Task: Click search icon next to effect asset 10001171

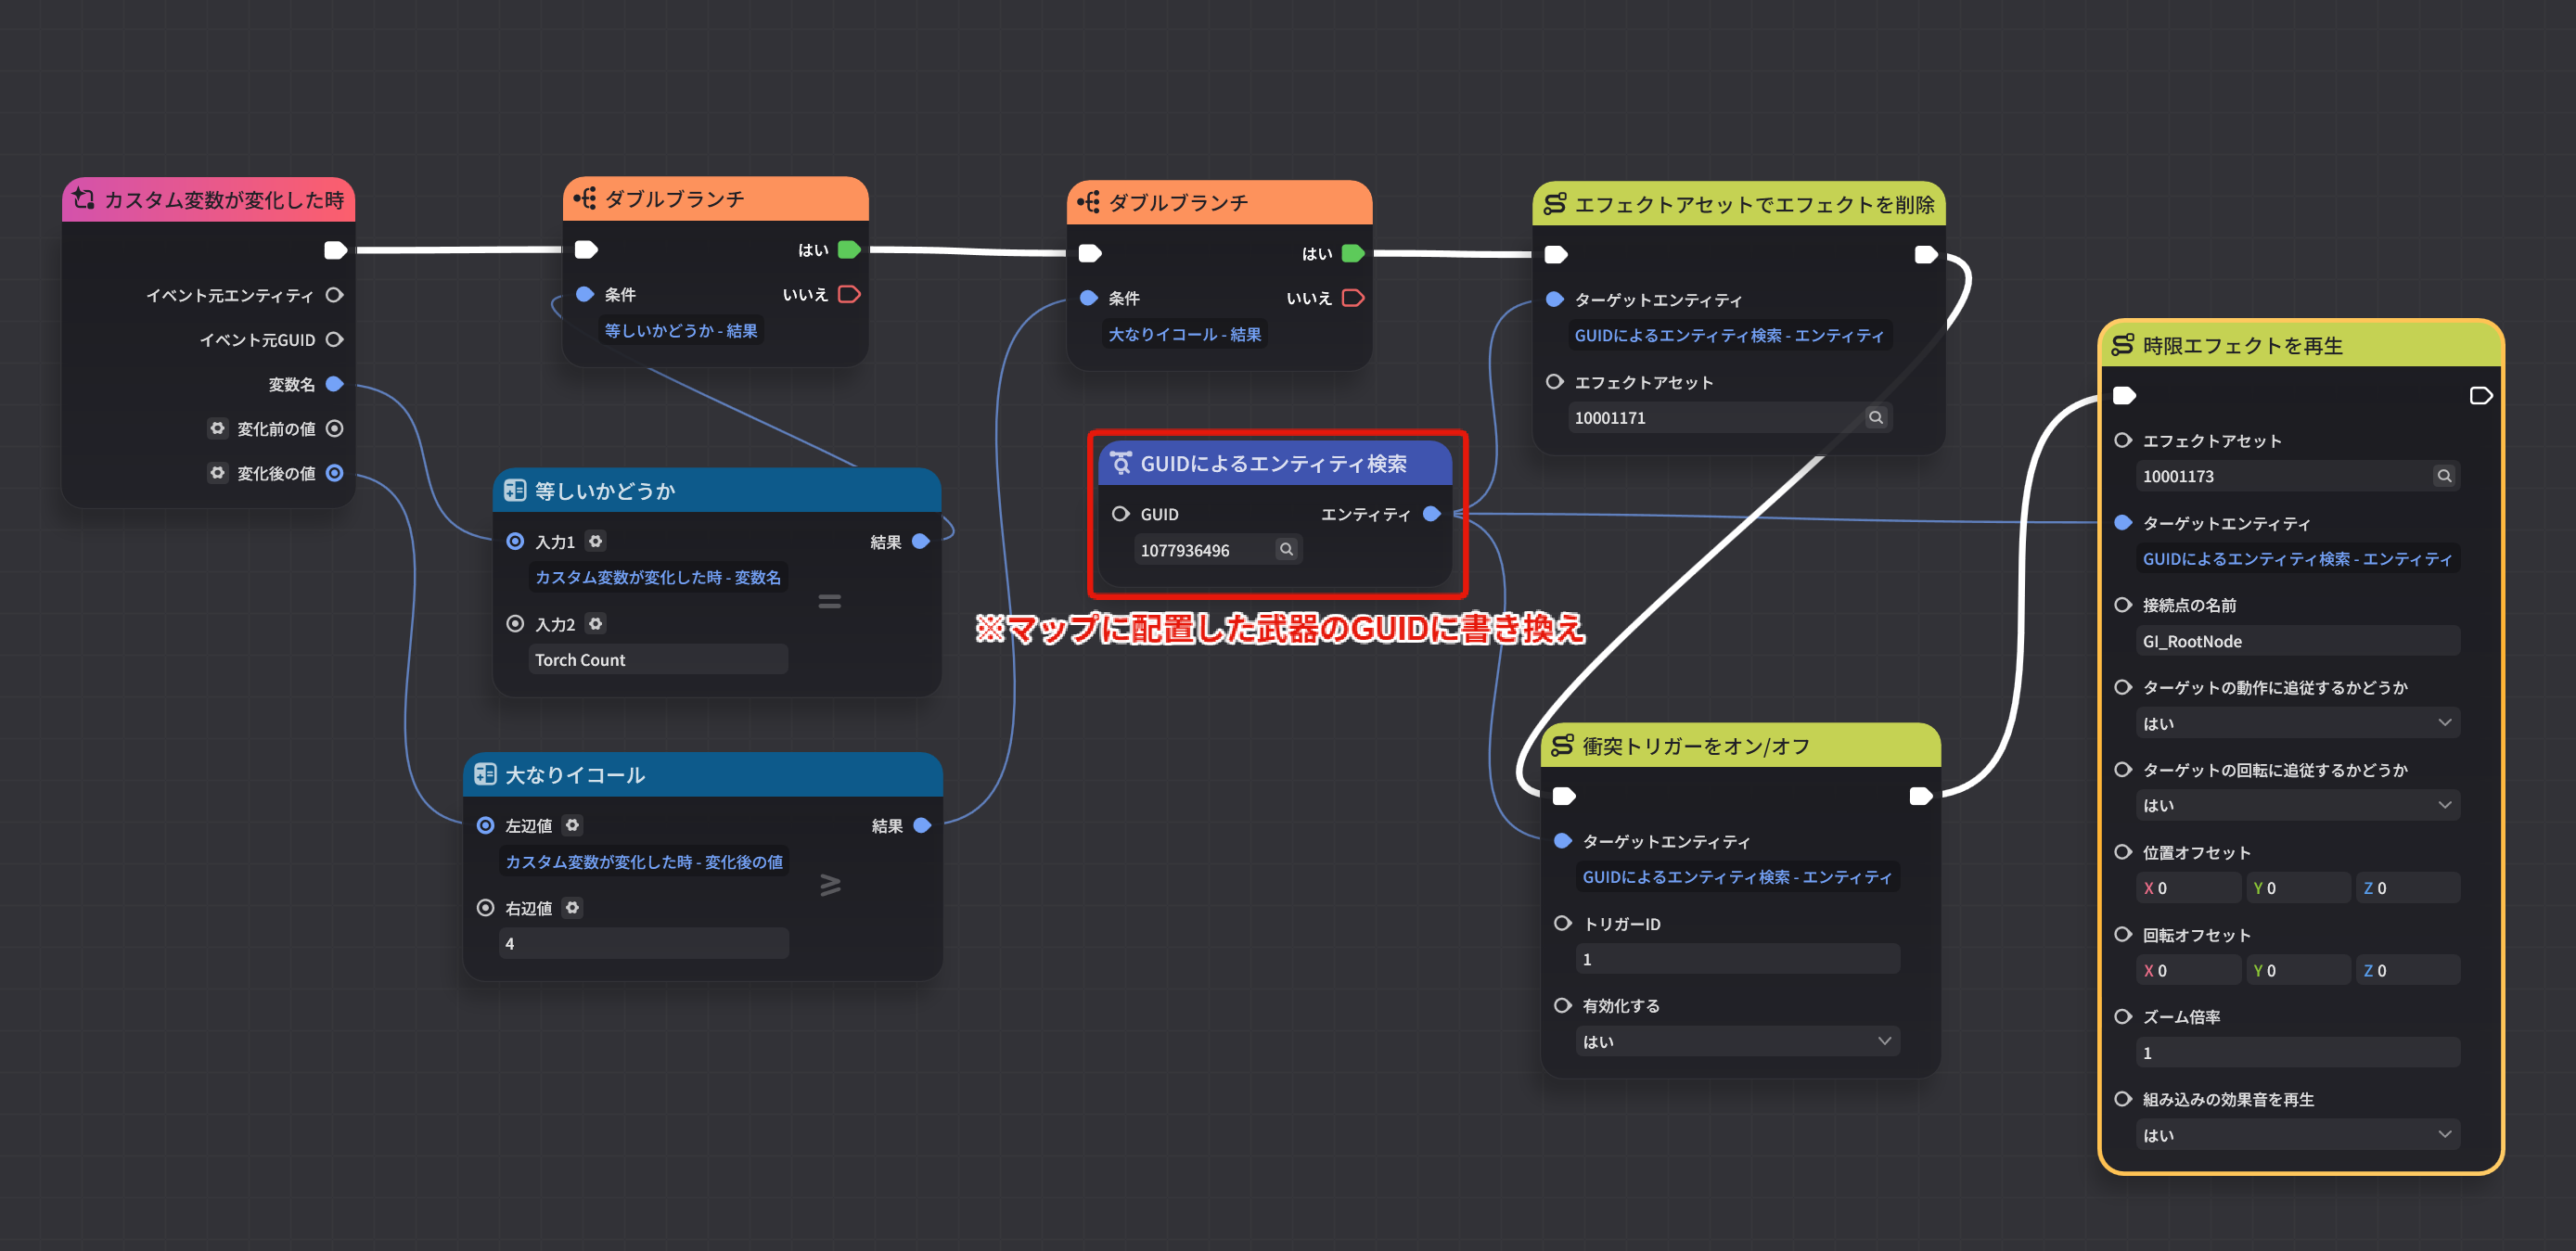Action: tap(1875, 417)
